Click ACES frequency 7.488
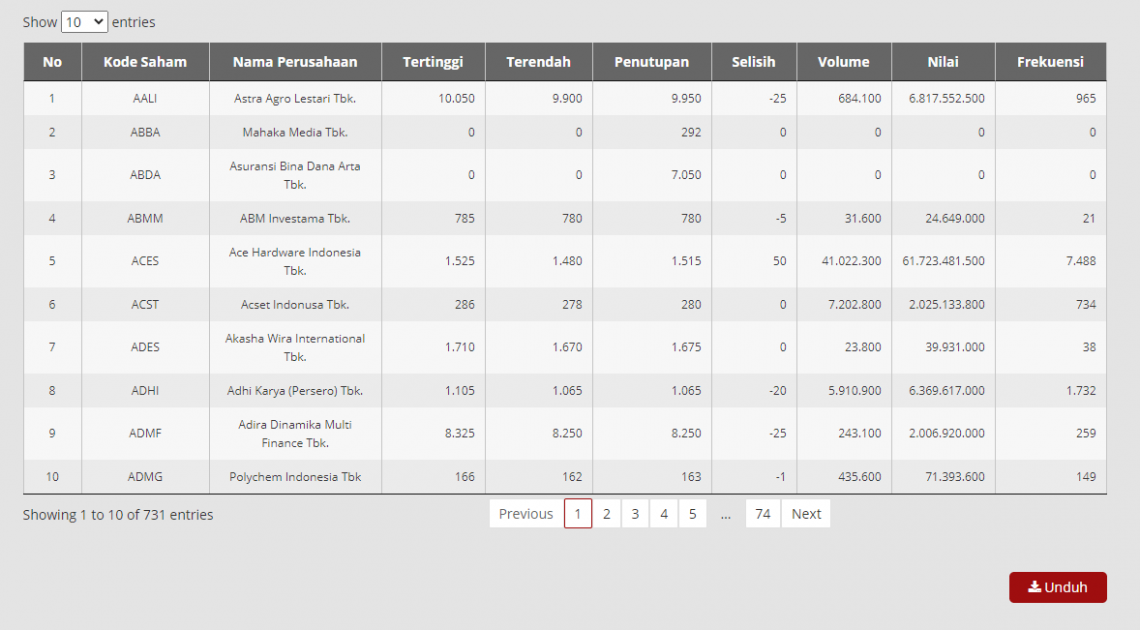Screen dimensions: 1140x630 pyautogui.click(x=1081, y=261)
